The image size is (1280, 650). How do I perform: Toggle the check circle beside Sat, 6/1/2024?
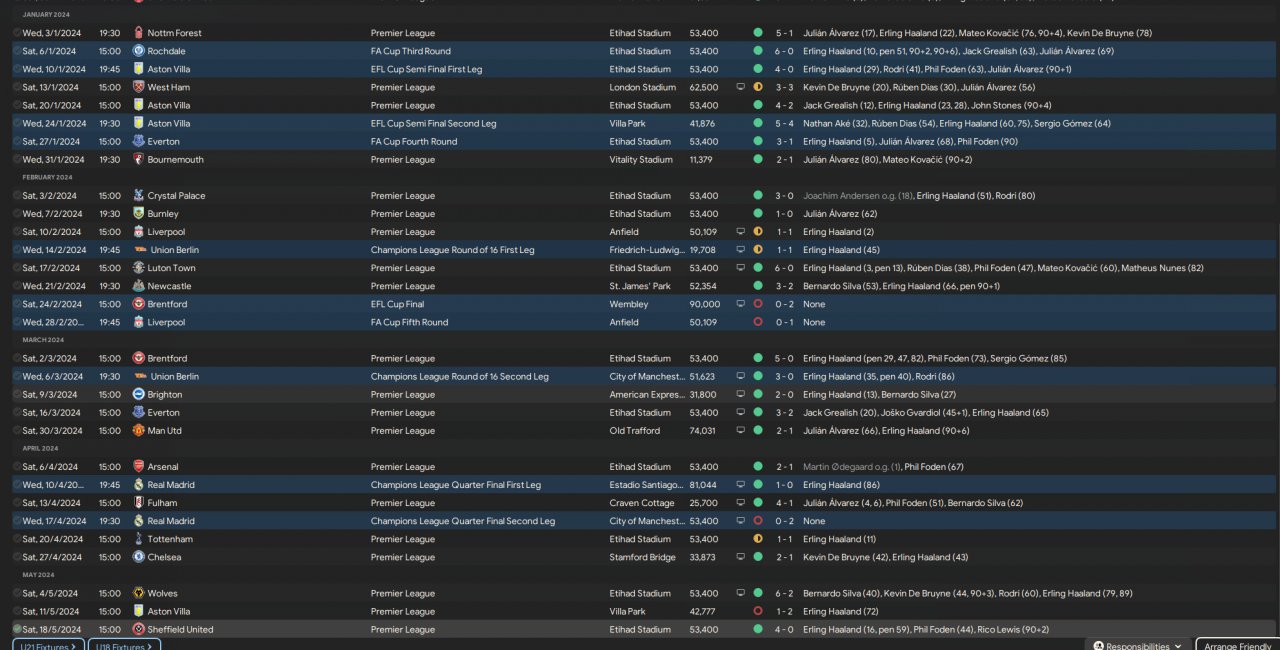[17, 51]
